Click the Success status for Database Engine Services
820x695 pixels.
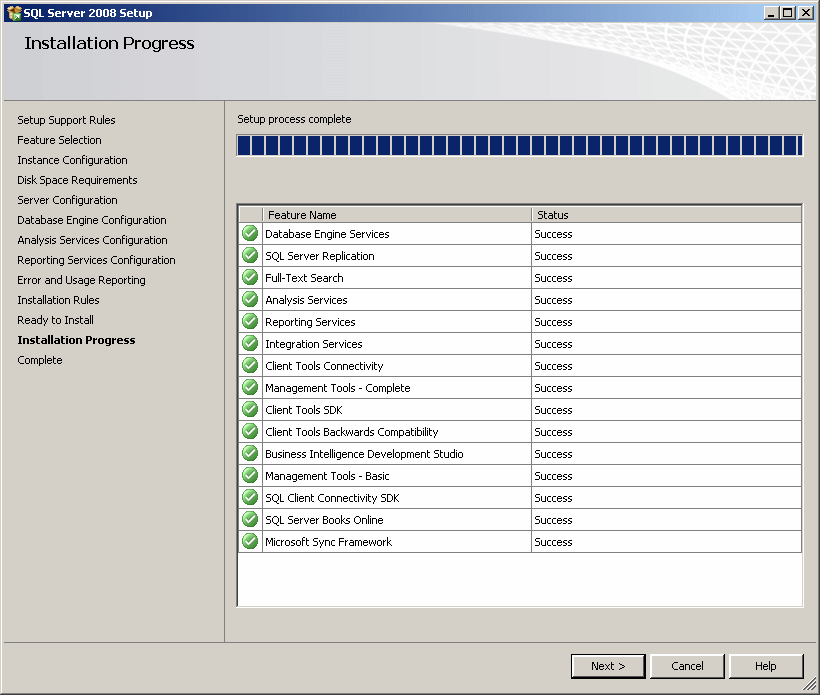pos(553,234)
